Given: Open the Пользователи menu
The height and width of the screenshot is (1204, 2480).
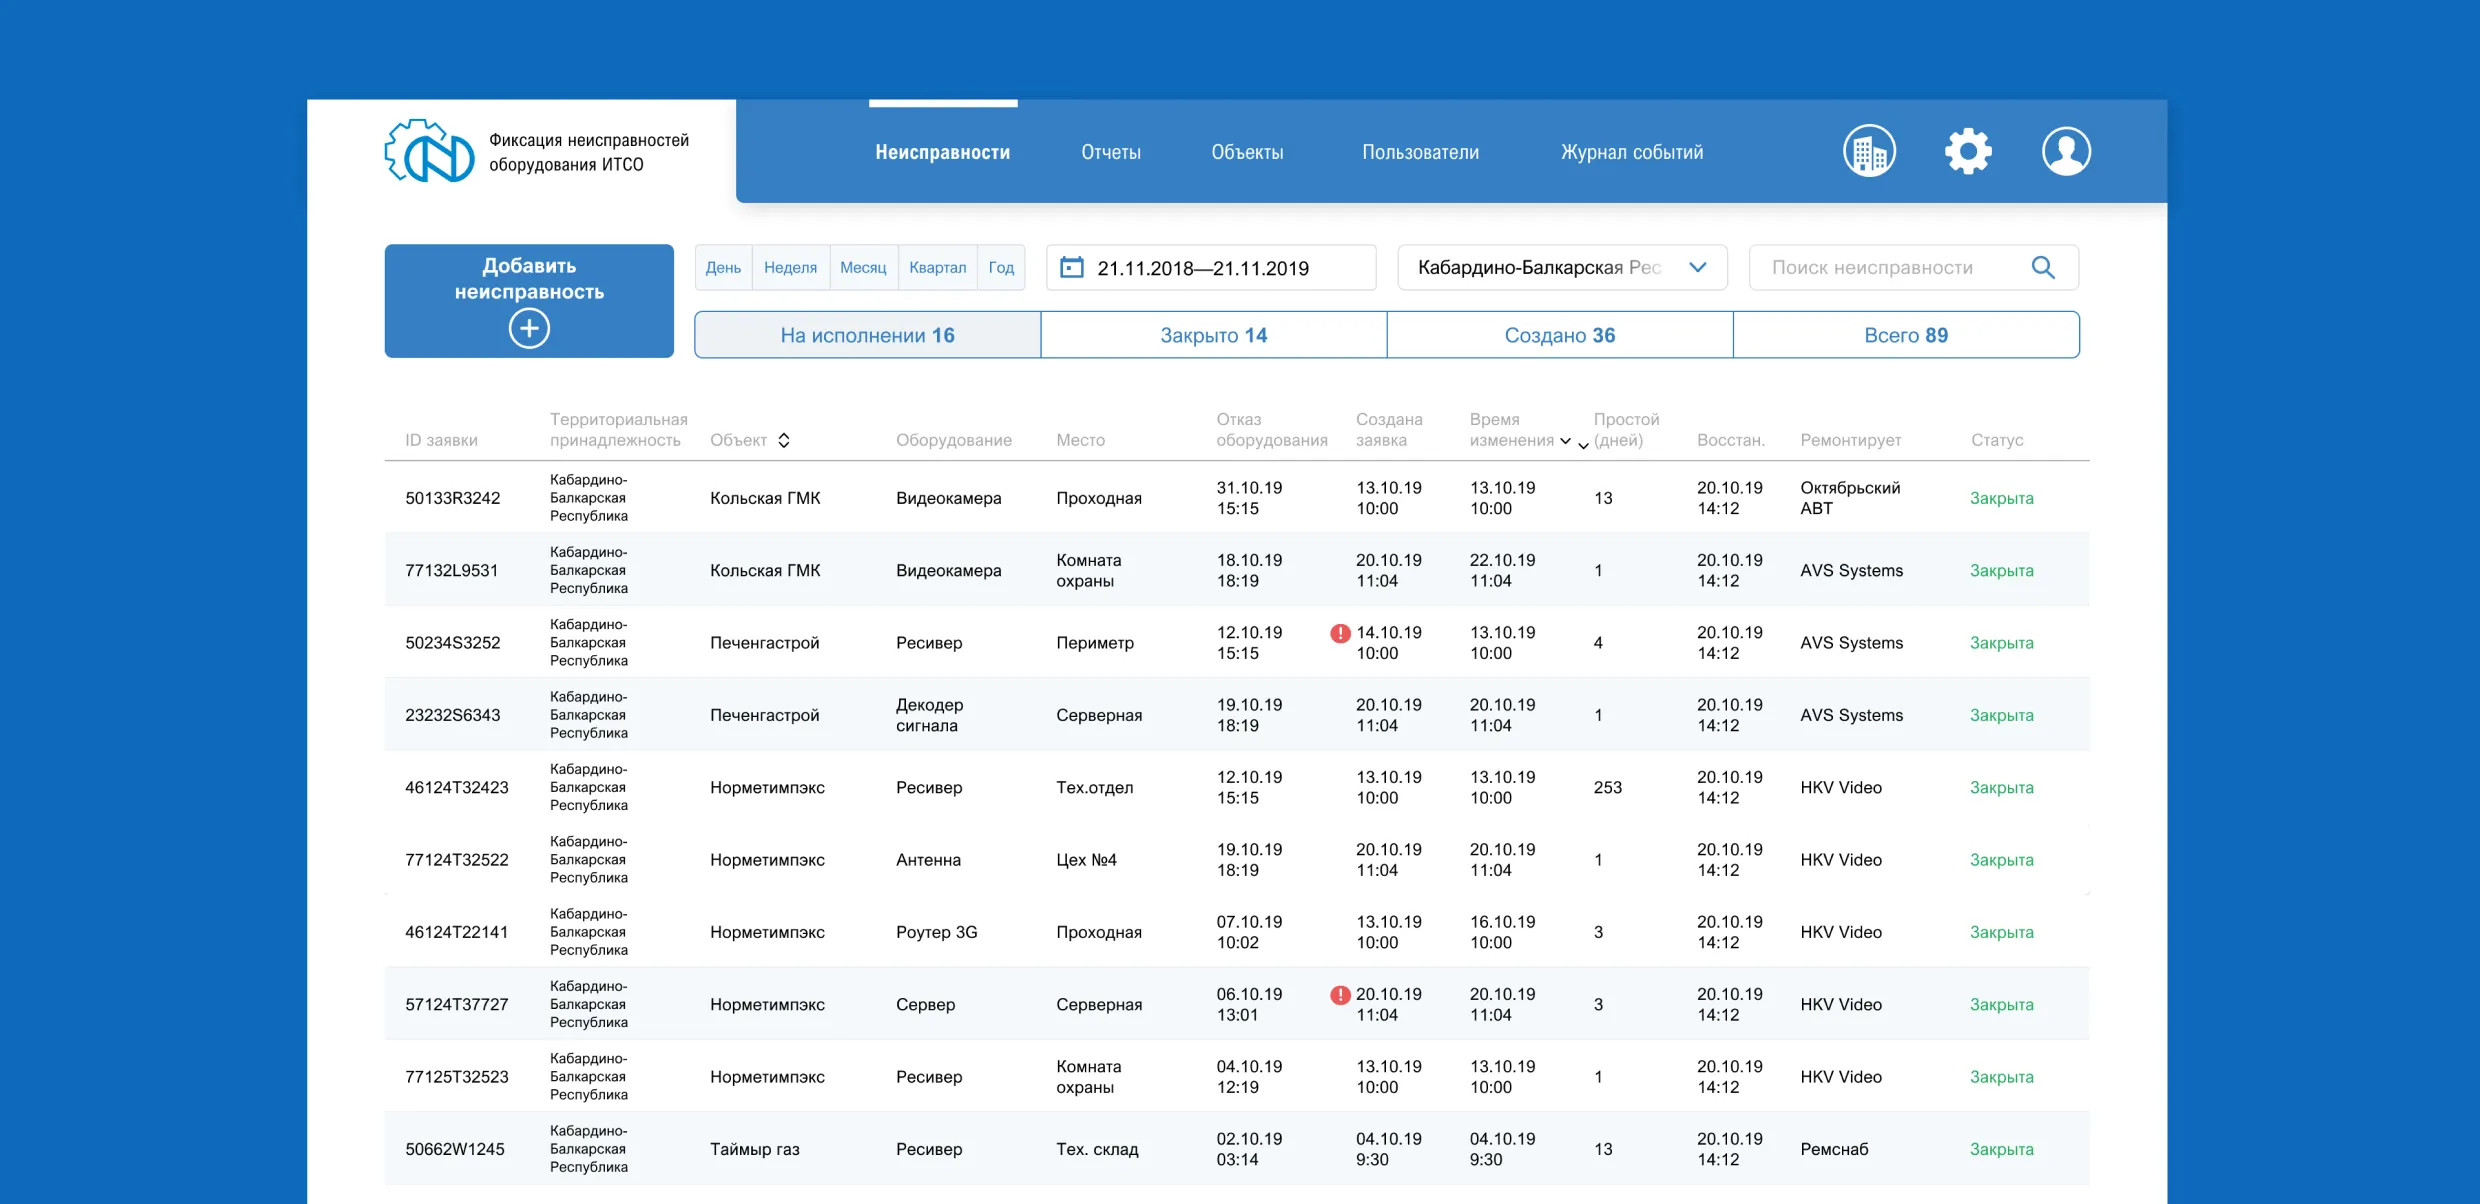Looking at the screenshot, I should click(1420, 152).
